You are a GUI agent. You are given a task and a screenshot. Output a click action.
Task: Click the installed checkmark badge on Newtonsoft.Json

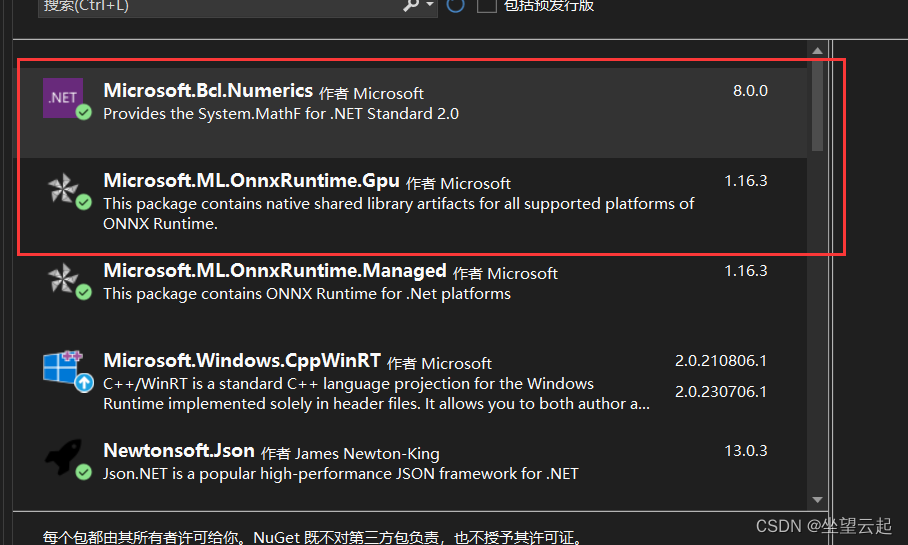pos(84,472)
